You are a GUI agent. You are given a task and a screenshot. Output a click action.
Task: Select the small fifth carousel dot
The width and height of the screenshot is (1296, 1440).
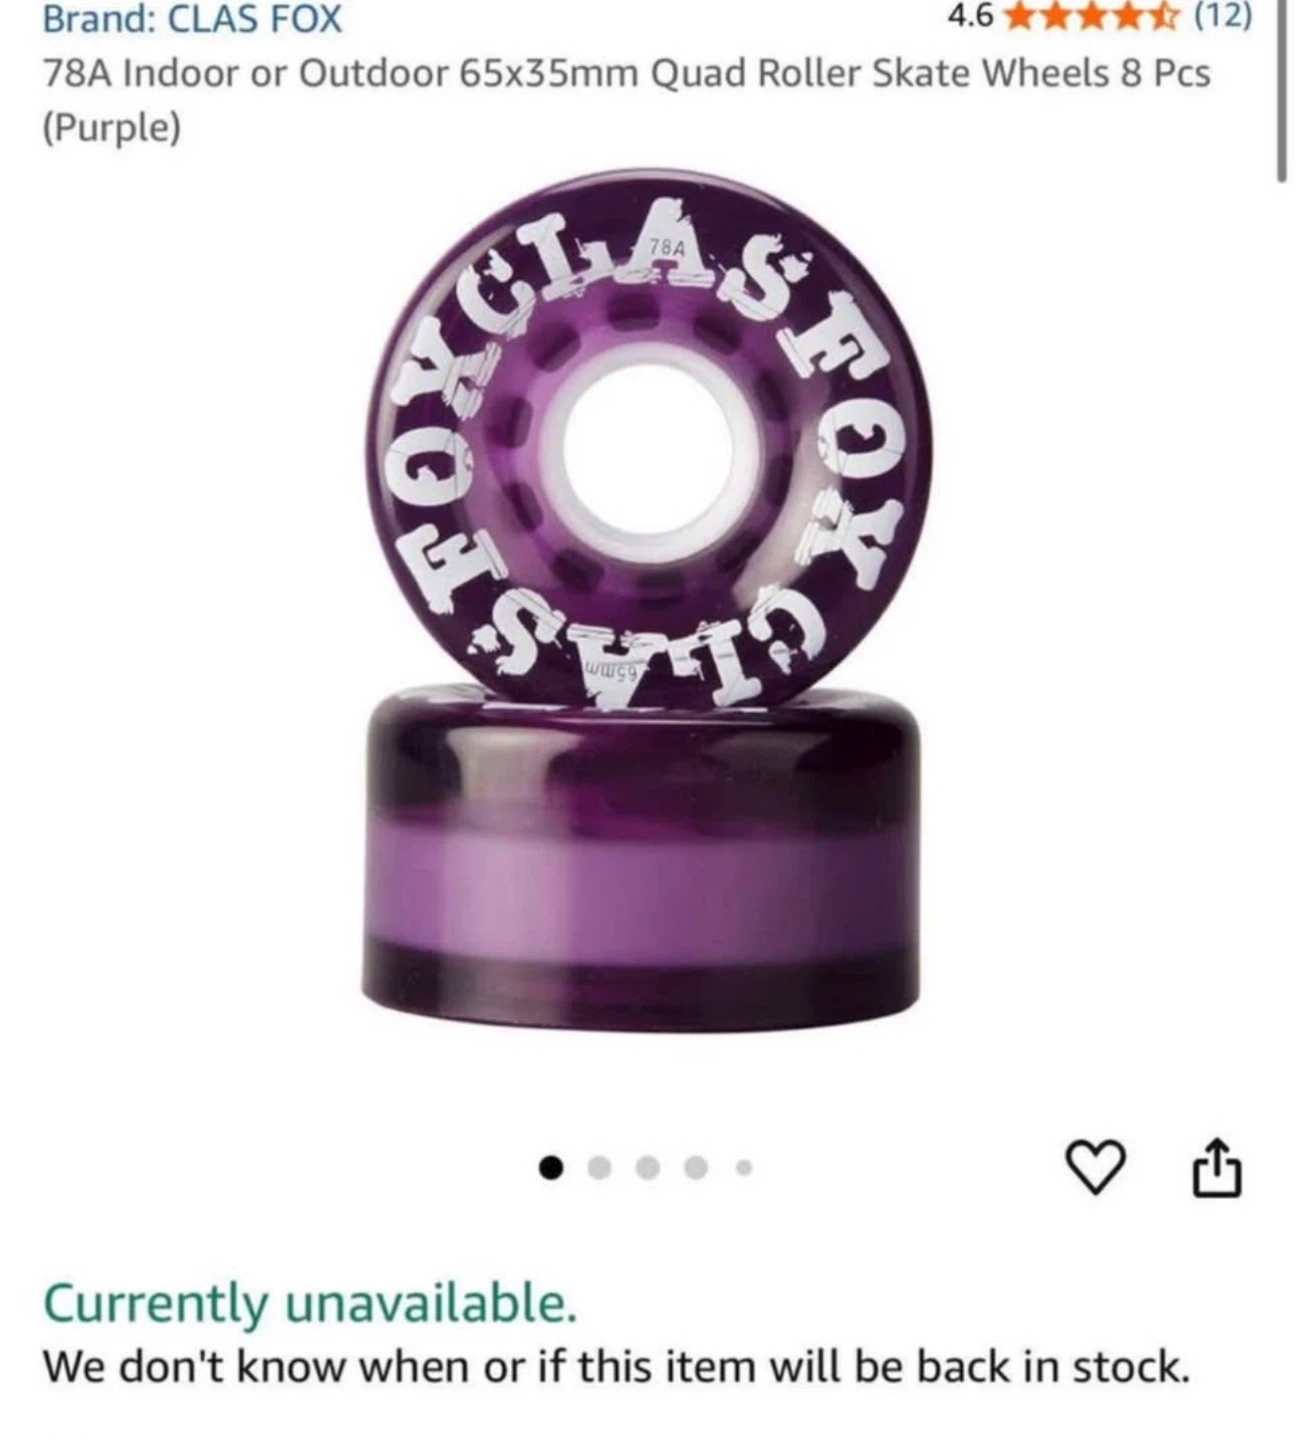click(x=743, y=1166)
